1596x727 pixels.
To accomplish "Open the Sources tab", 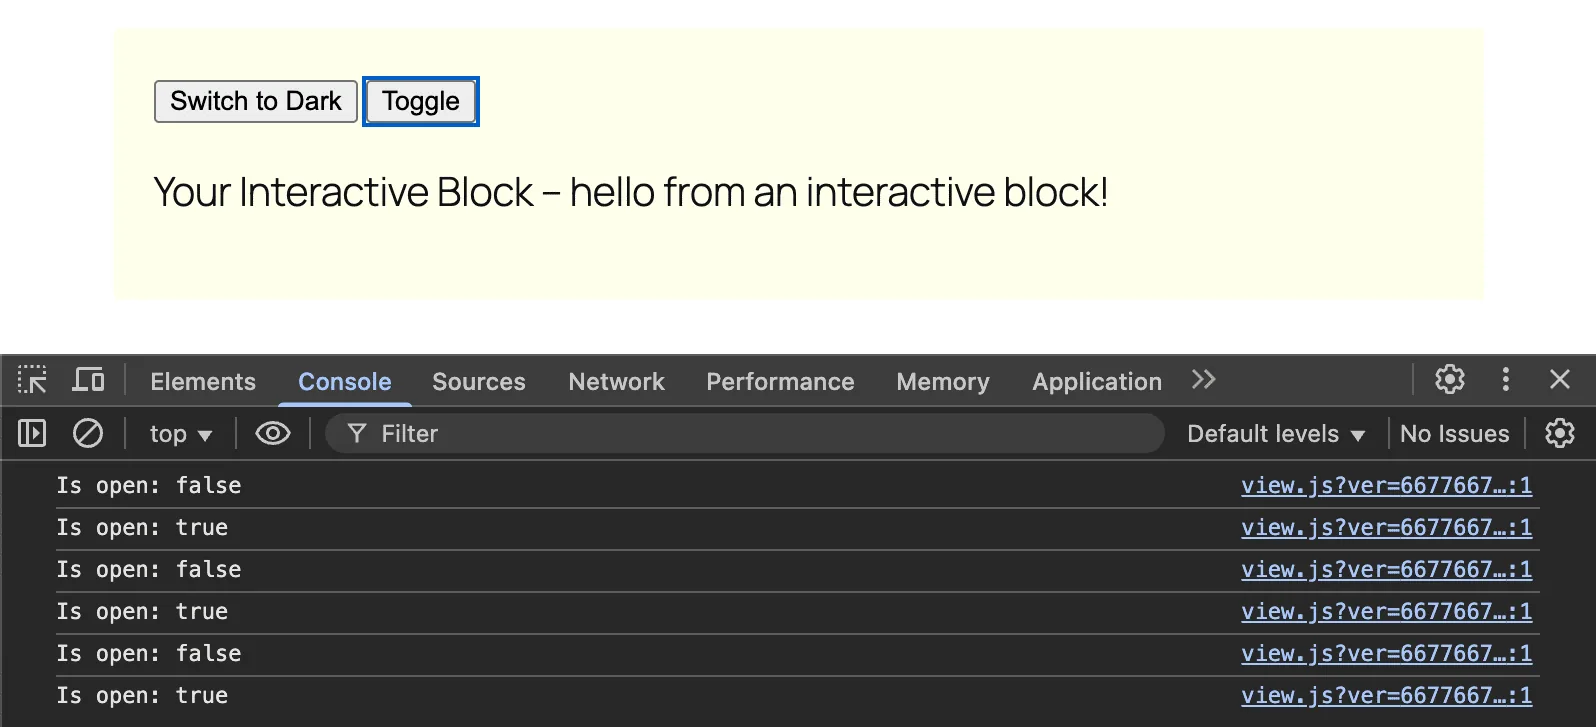I will [478, 382].
